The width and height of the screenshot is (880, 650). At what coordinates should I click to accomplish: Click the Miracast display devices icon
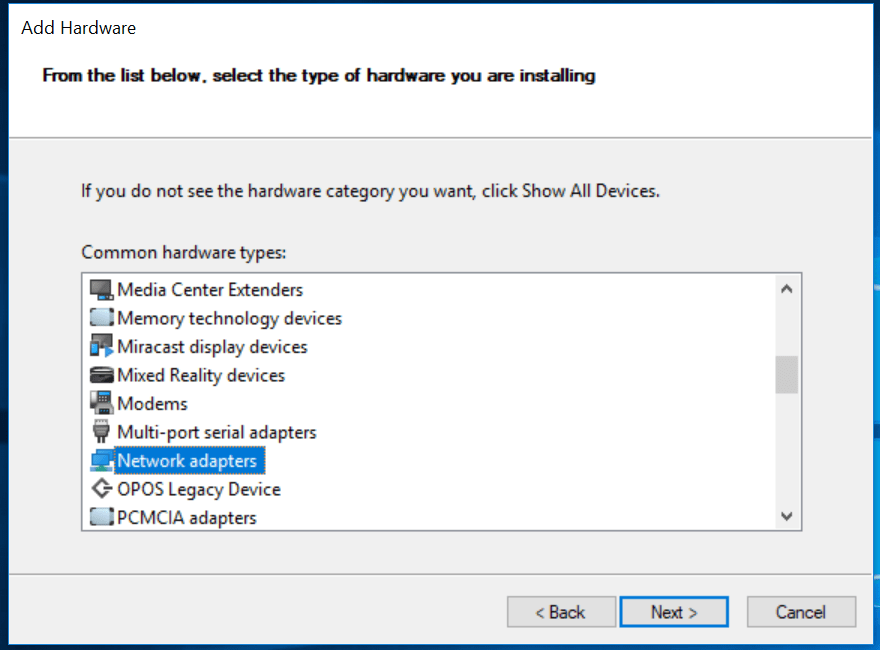(100, 346)
